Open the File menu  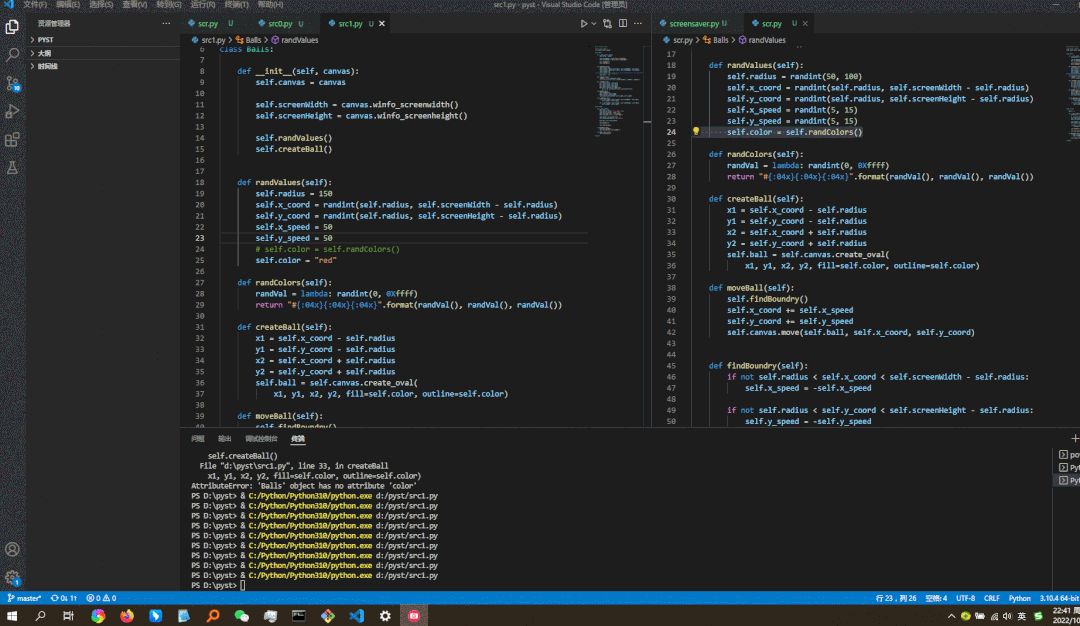[35, 4]
